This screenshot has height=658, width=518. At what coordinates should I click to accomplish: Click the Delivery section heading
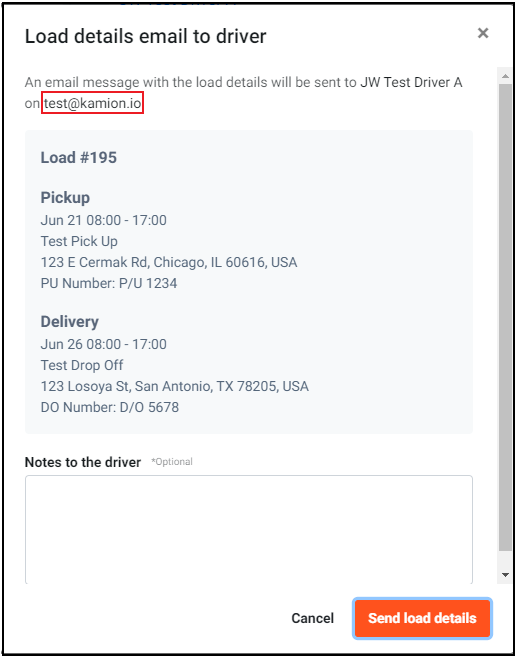[70, 321]
